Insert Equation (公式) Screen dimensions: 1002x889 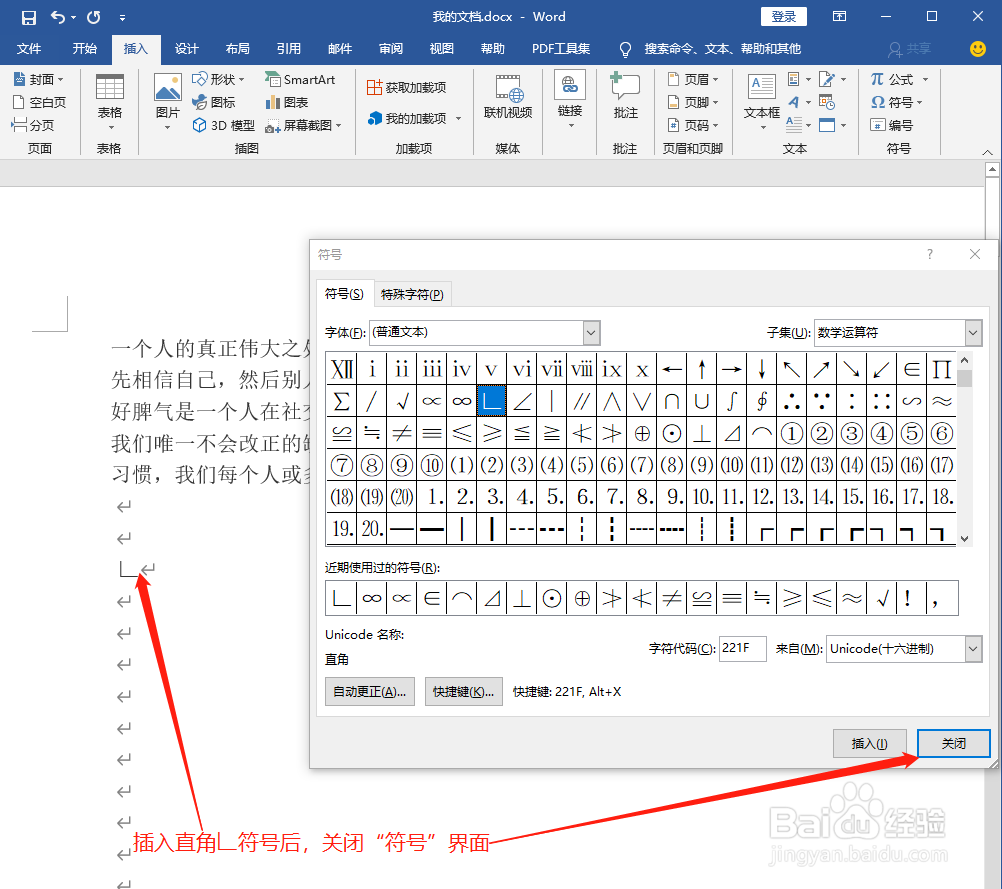[x=899, y=79]
